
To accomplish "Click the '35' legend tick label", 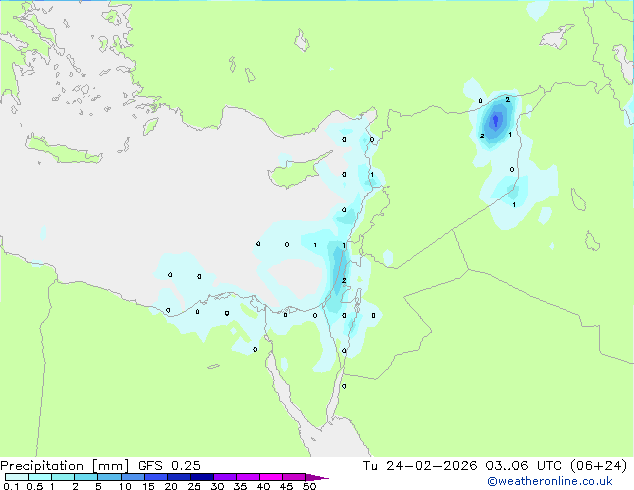I will (x=240, y=486).
